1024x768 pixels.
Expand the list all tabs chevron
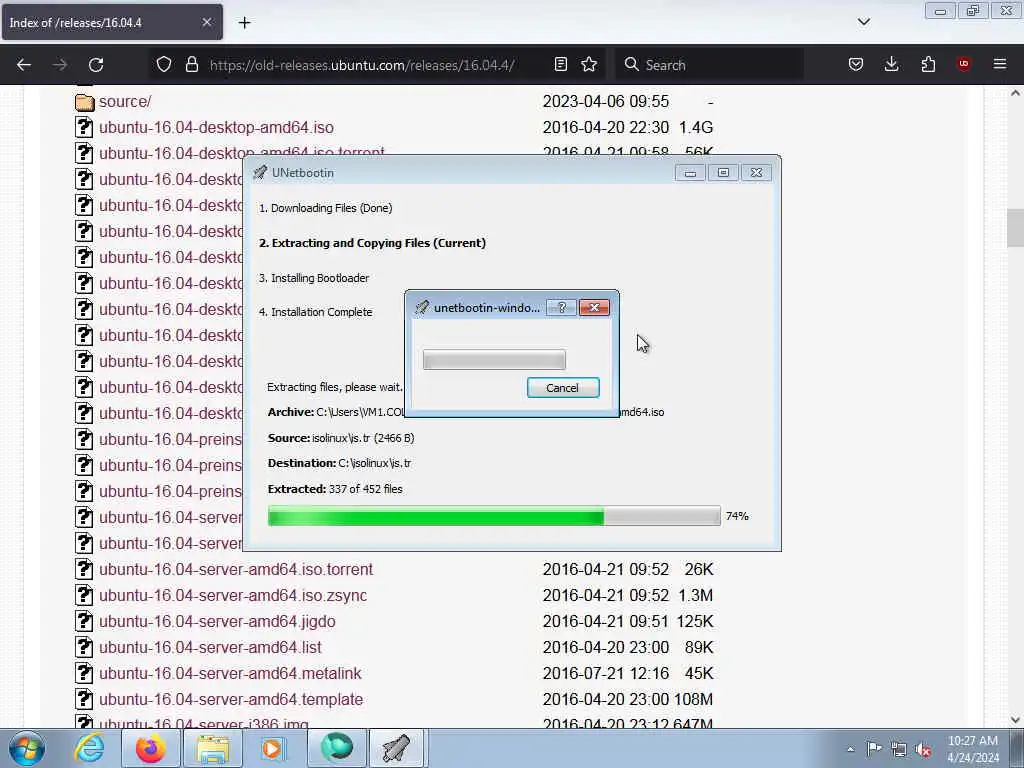coord(864,22)
